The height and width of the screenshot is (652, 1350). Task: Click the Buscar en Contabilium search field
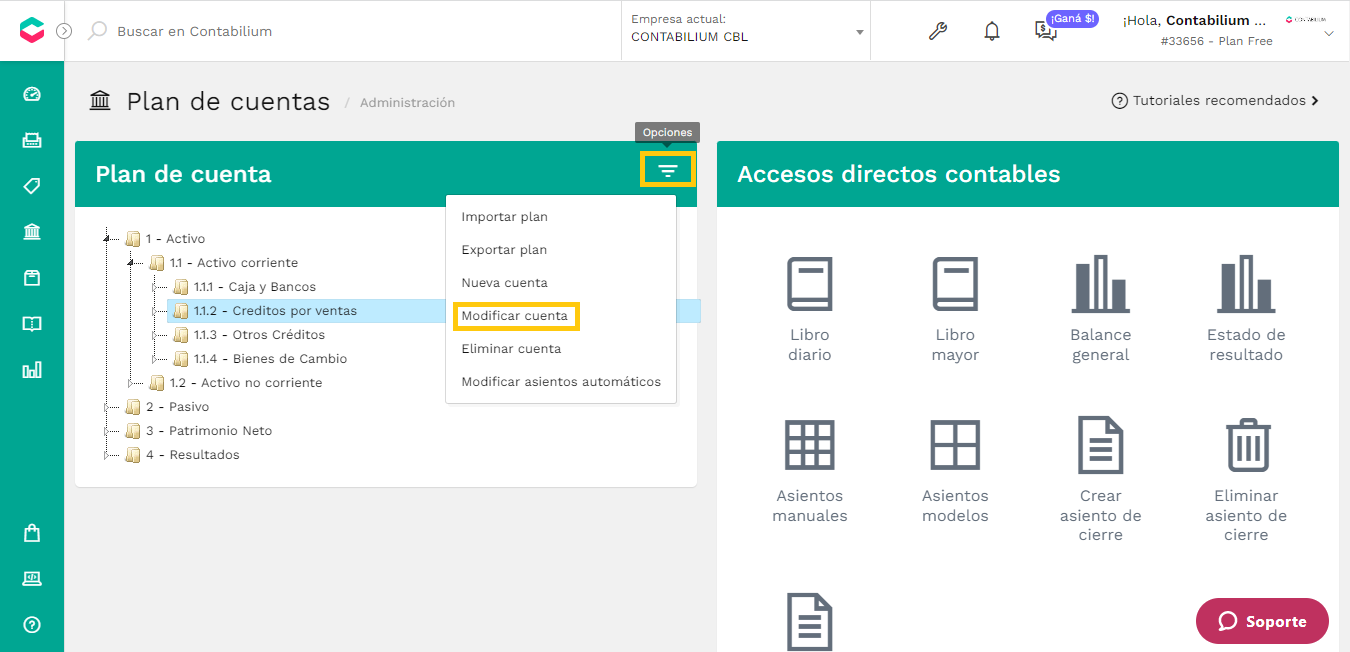pyautogui.click(x=195, y=31)
